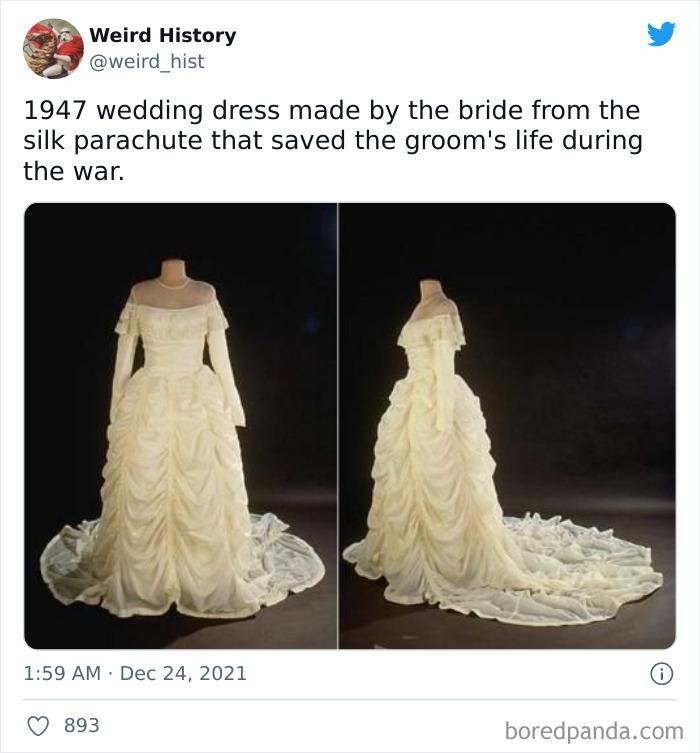The width and height of the screenshot is (700, 753).
Task: Visit the boredpanda.com watermark link
Action: tap(594, 731)
